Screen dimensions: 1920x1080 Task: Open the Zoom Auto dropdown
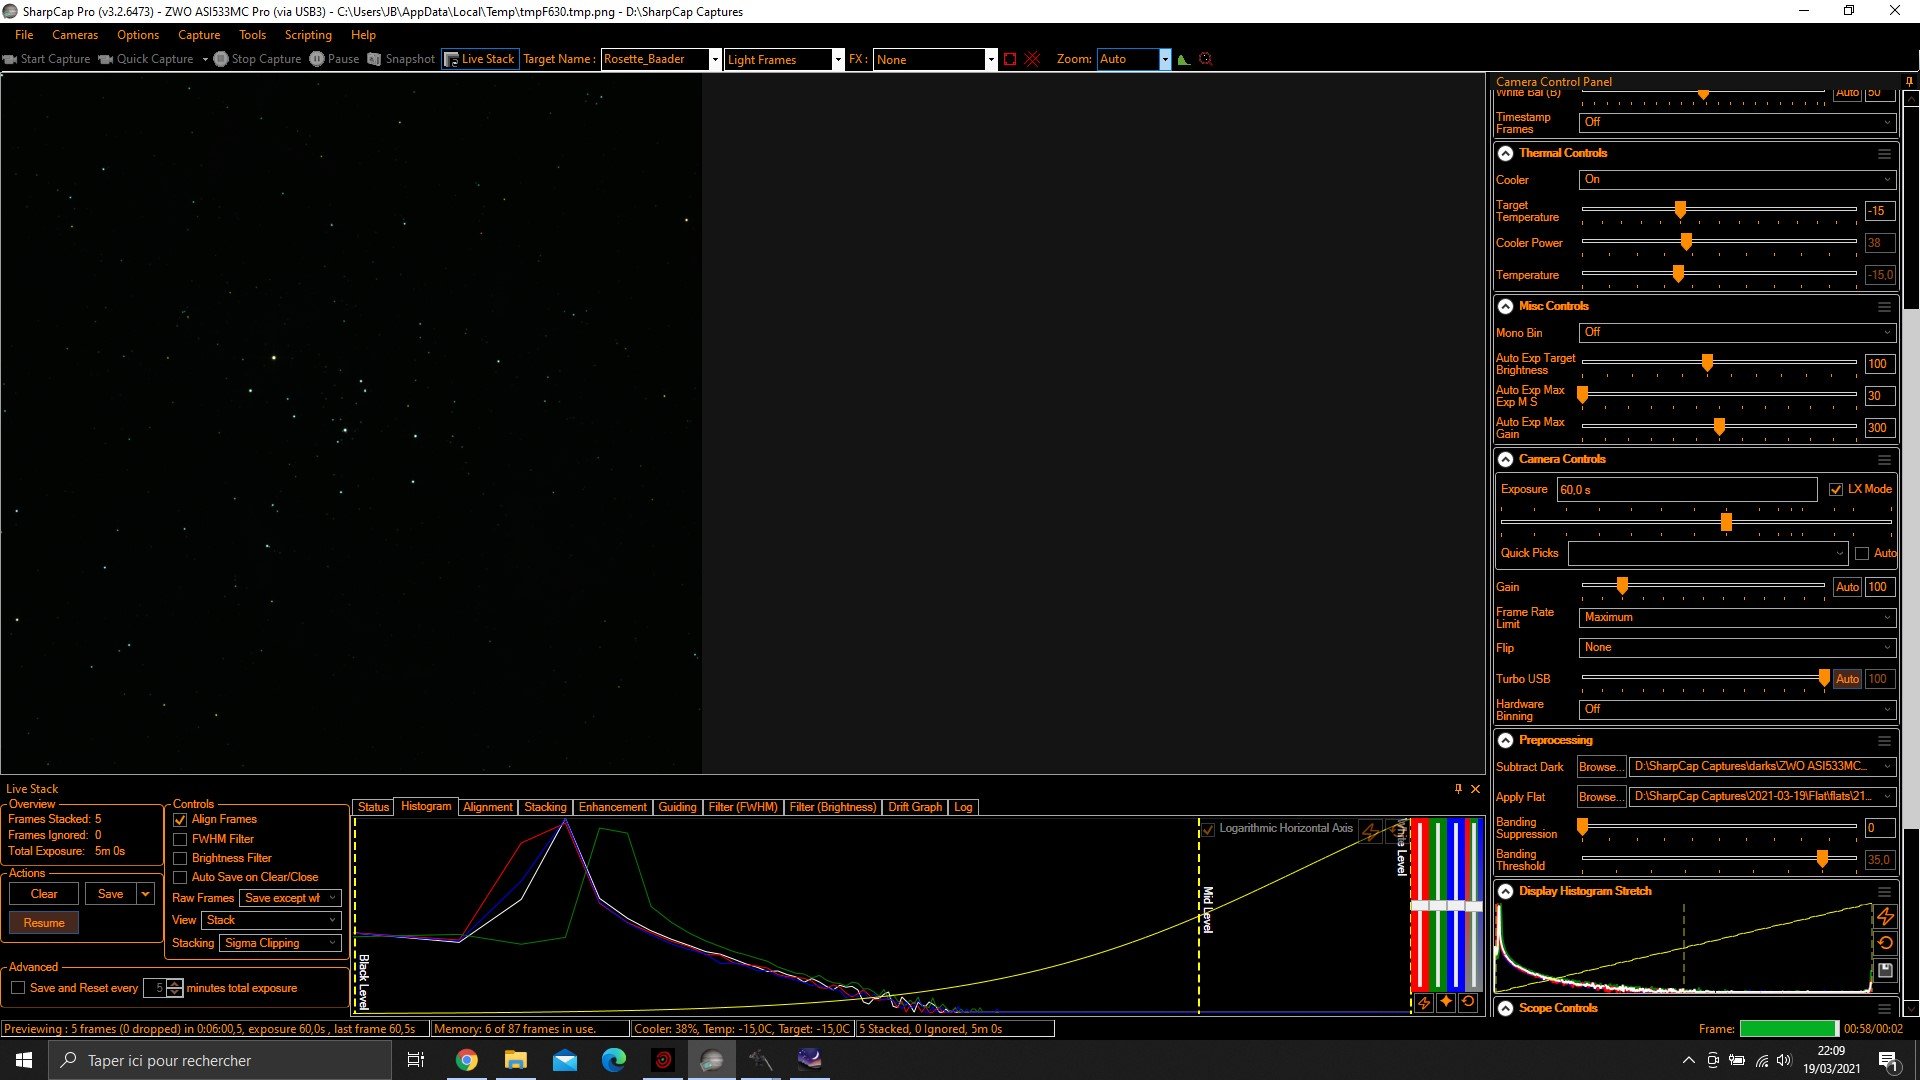click(1134, 59)
